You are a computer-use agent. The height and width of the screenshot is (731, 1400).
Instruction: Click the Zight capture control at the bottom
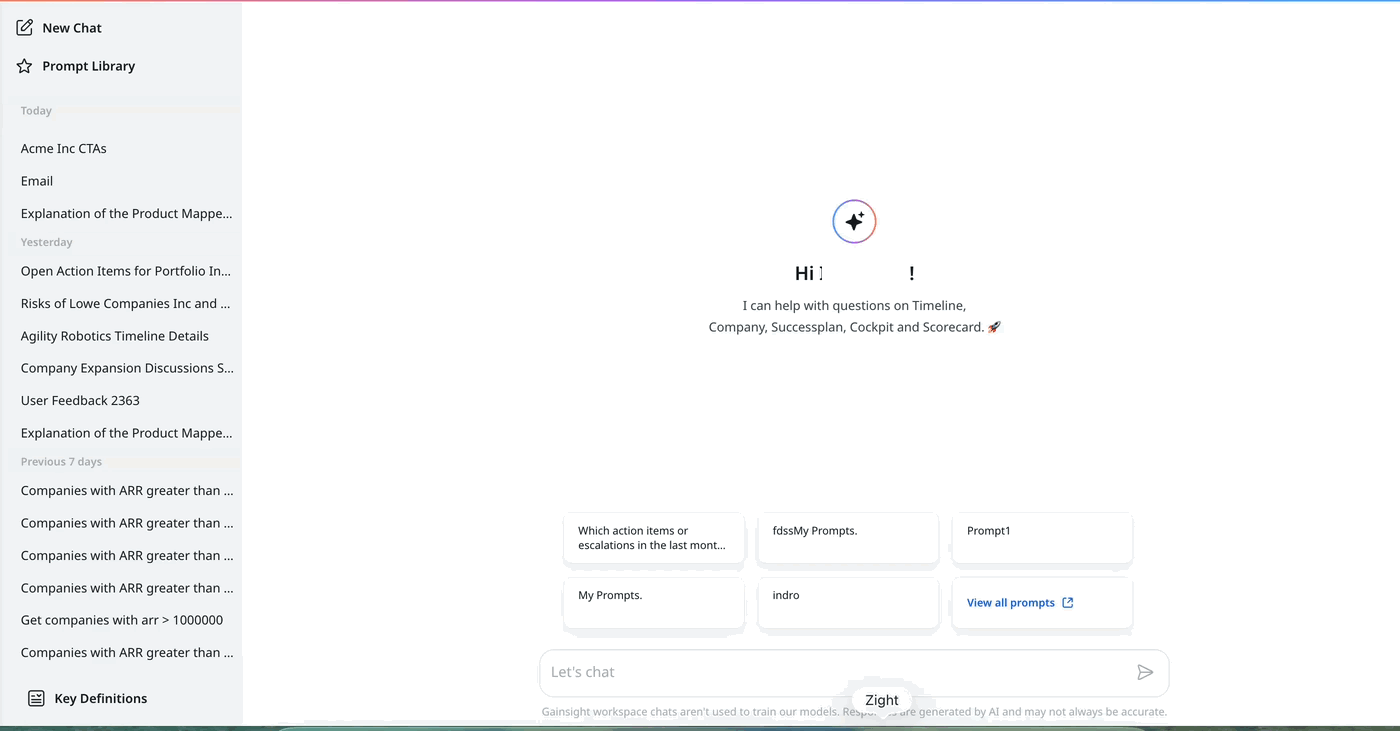pyautogui.click(x=881, y=700)
